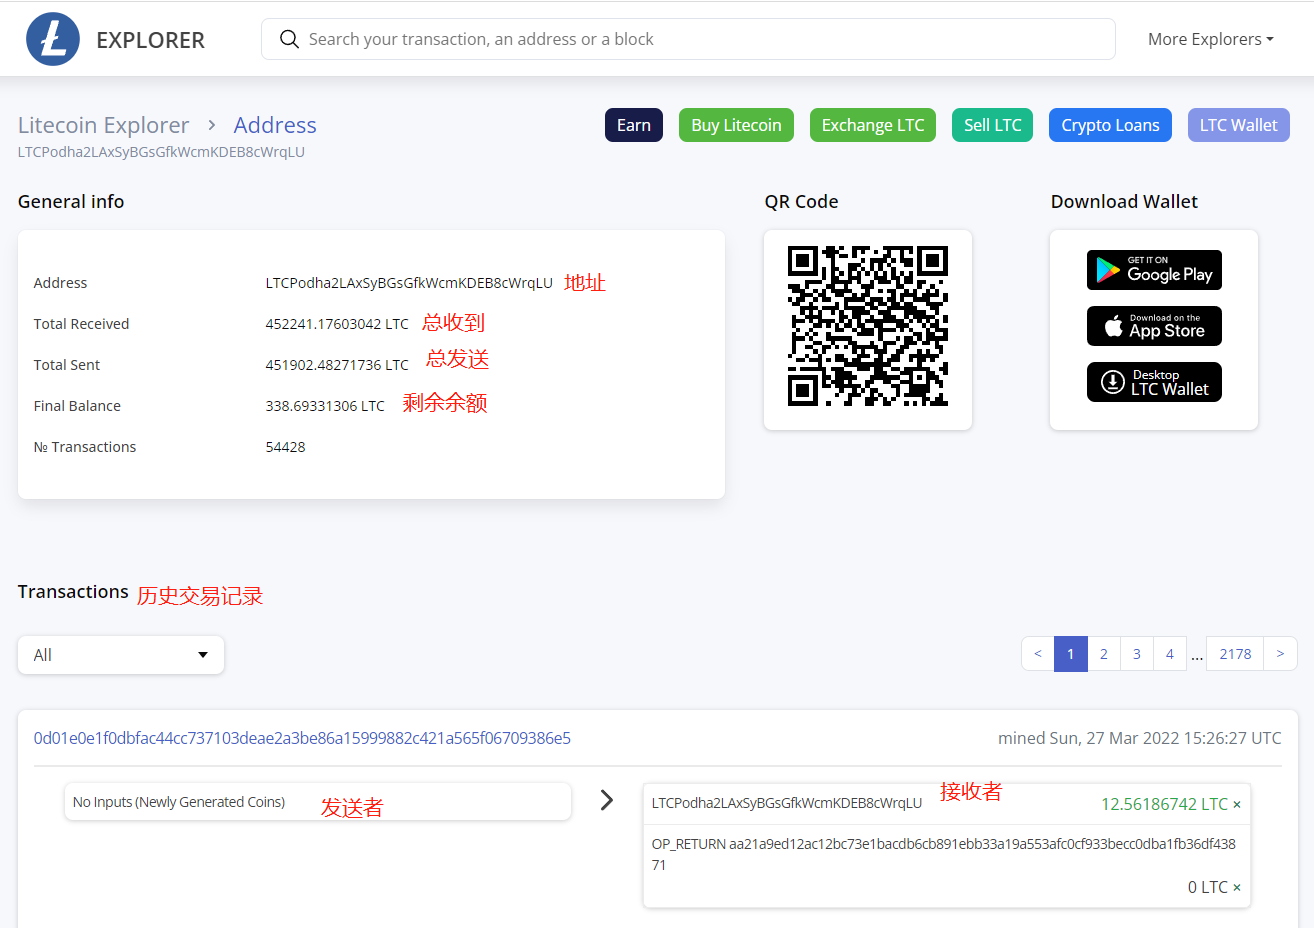The width and height of the screenshot is (1314, 928).
Task: Jump to page 2178
Action: (x=1235, y=654)
